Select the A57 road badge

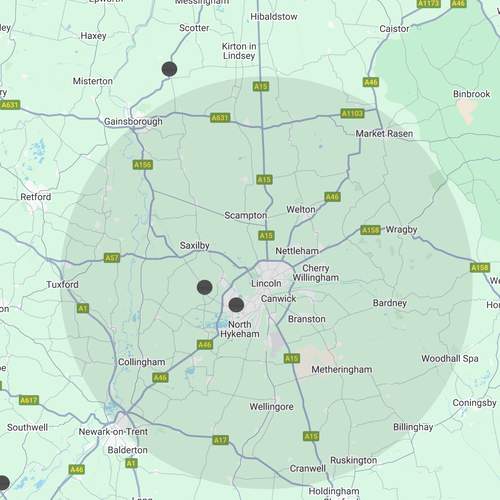click(112, 258)
